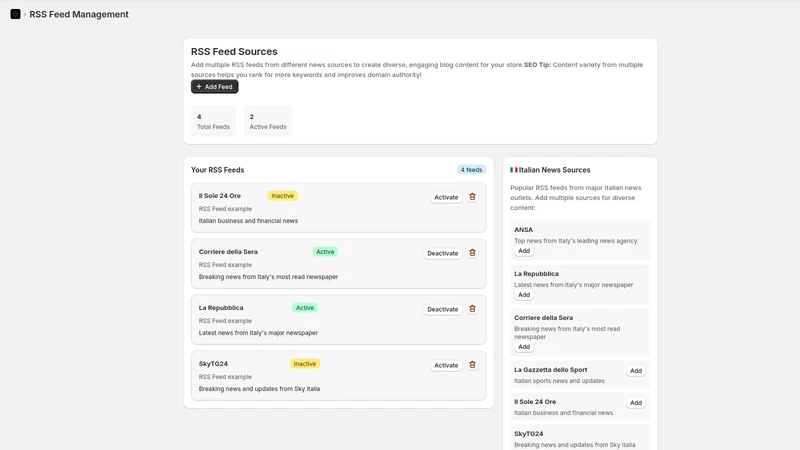Screen dimensions: 800x450
Task: Add La Repubblica from Italian sources
Action: pyautogui.click(x=524, y=295)
